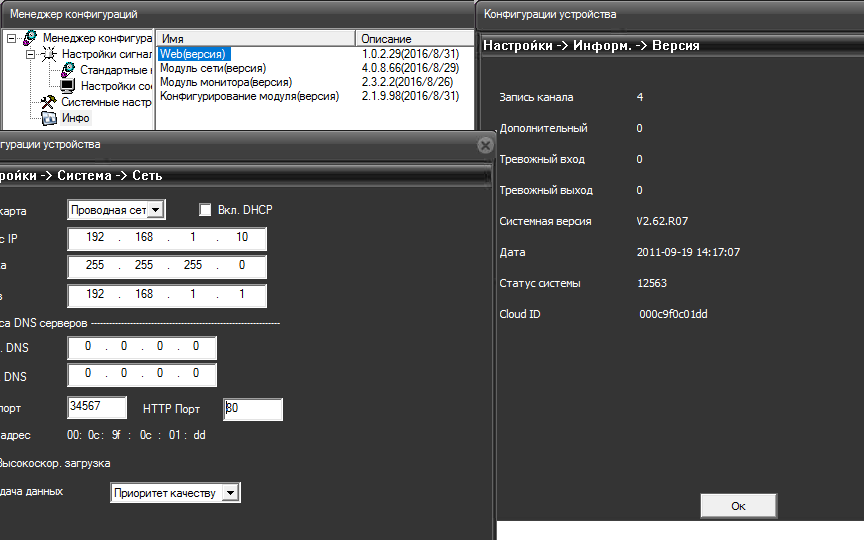Click the Имя column header

pos(255,39)
